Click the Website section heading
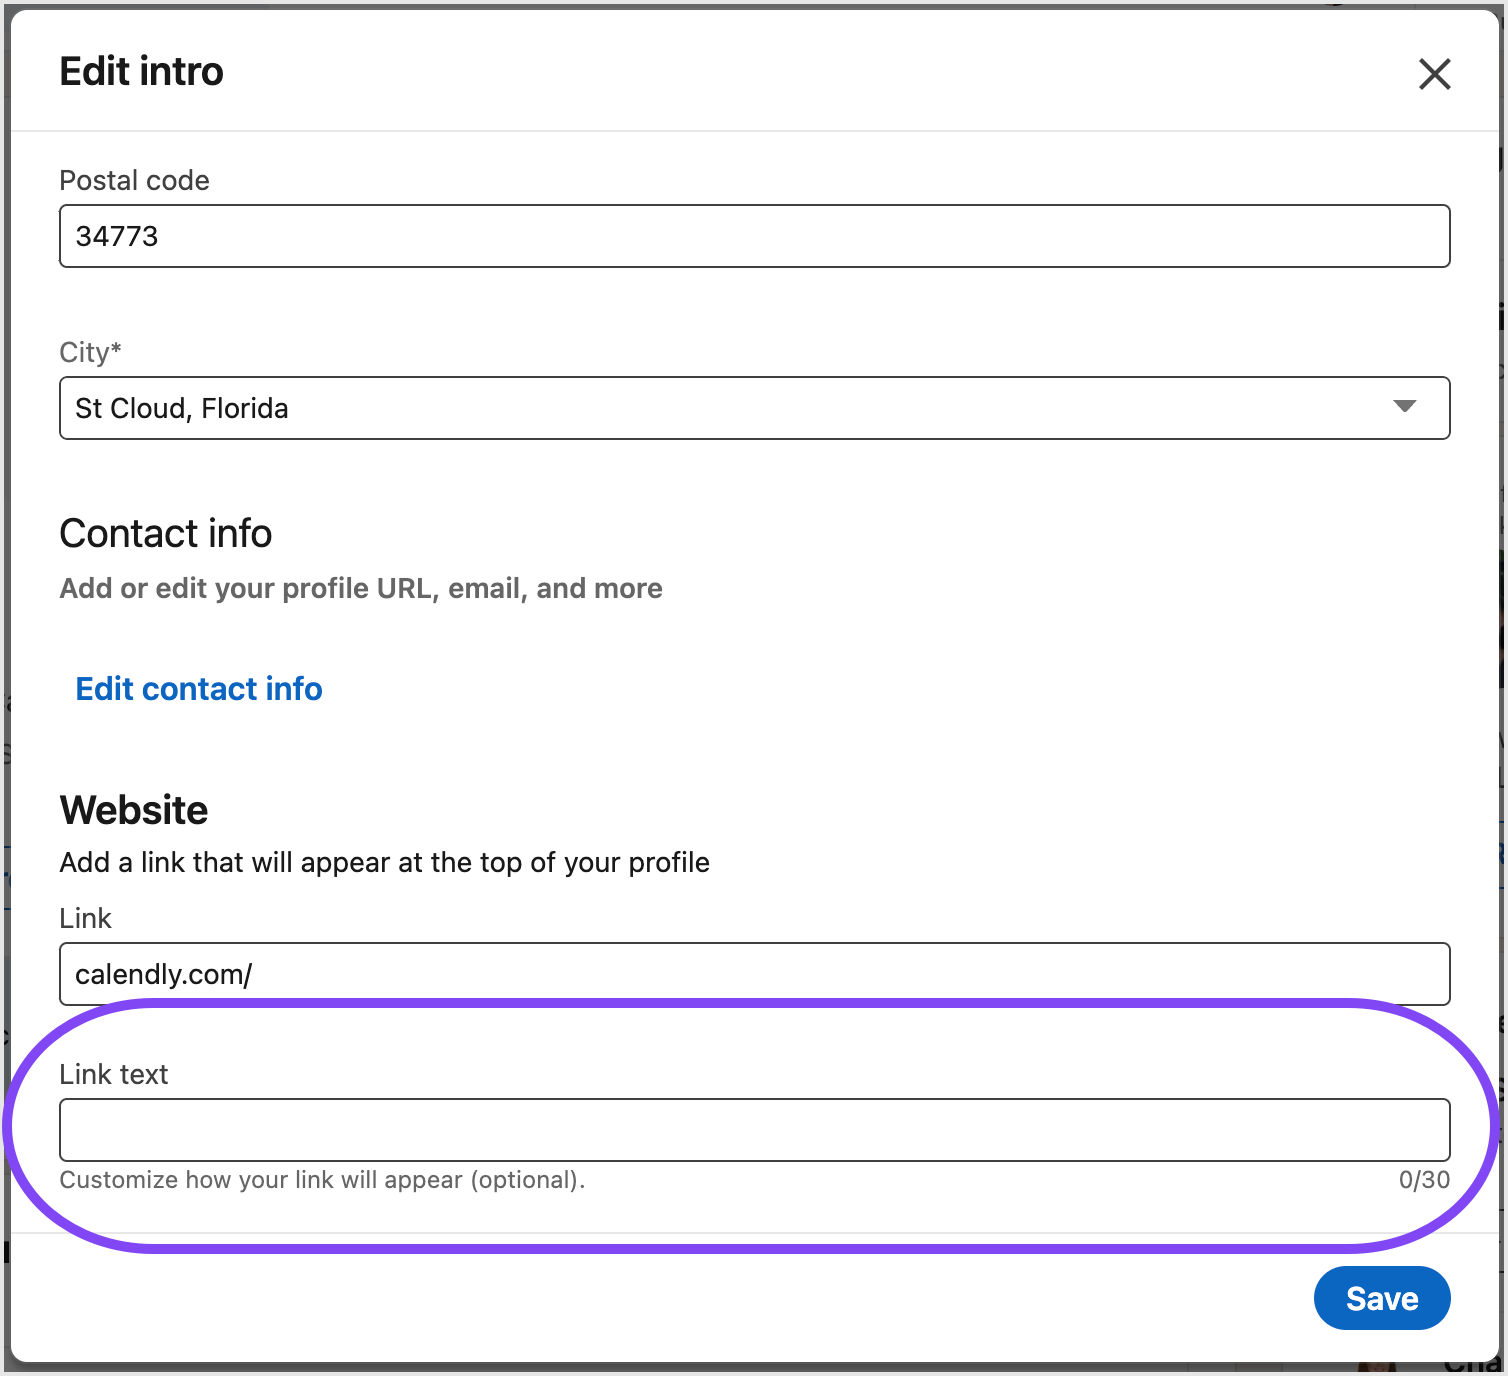The height and width of the screenshot is (1376, 1508). pos(133,810)
